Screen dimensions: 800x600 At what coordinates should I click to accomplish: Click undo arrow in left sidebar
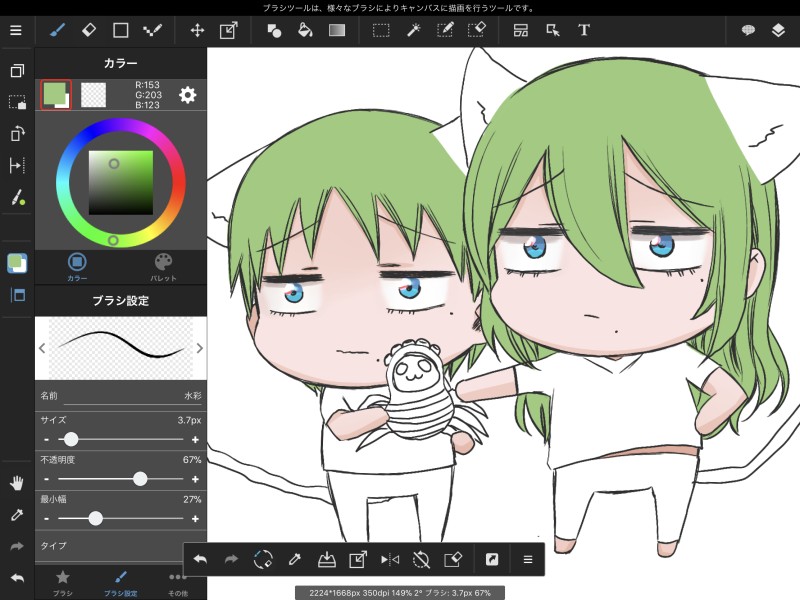click(x=17, y=578)
